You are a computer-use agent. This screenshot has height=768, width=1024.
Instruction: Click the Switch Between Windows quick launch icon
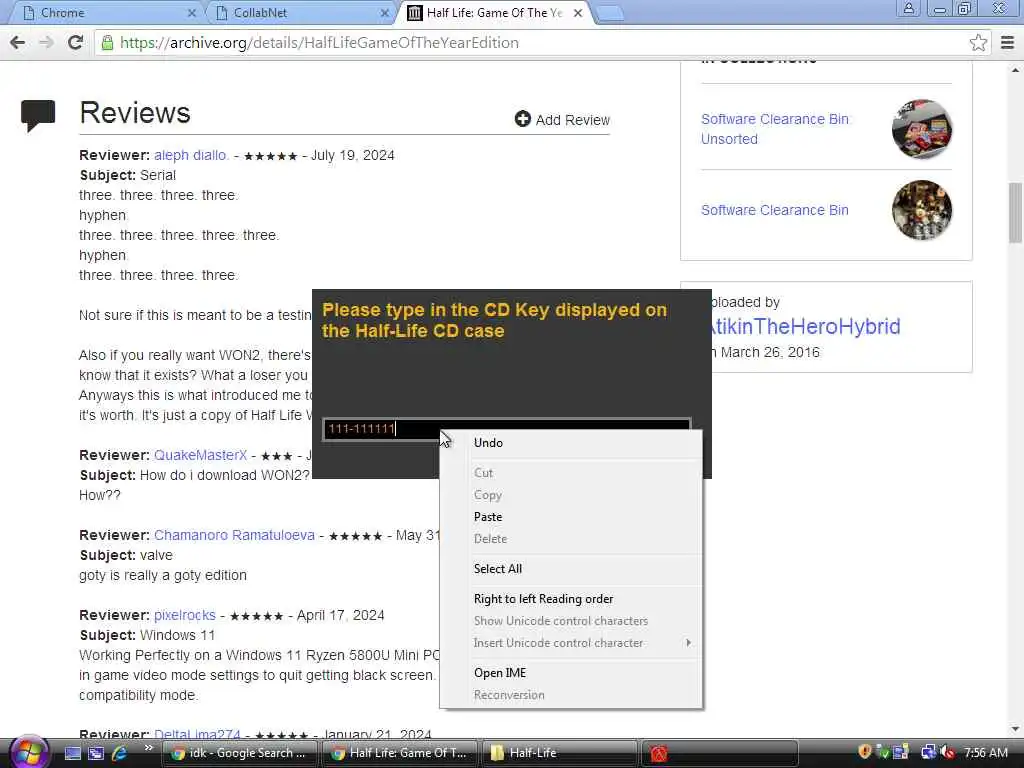coord(96,753)
